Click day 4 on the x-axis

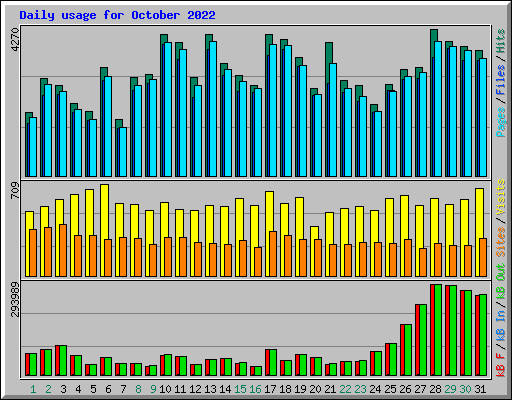tap(78, 389)
